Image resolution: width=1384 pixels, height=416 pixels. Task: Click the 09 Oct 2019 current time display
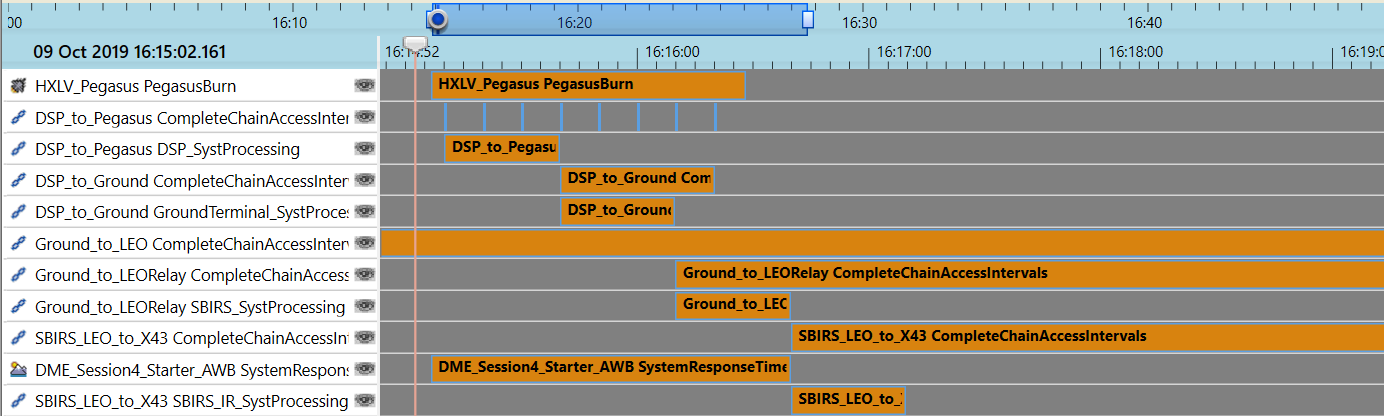(130, 53)
